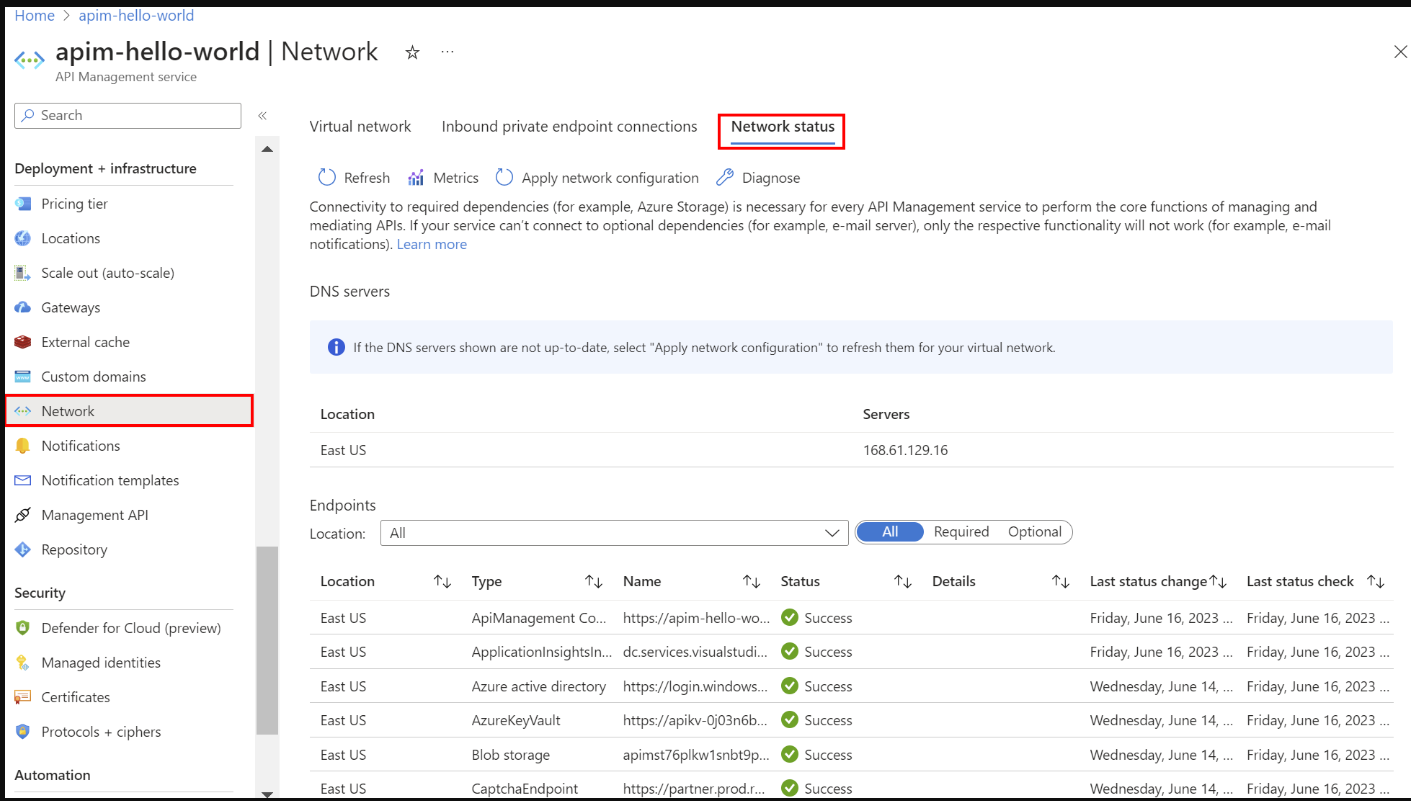
Task: Click the External cache icon
Action: coord(23,342)
